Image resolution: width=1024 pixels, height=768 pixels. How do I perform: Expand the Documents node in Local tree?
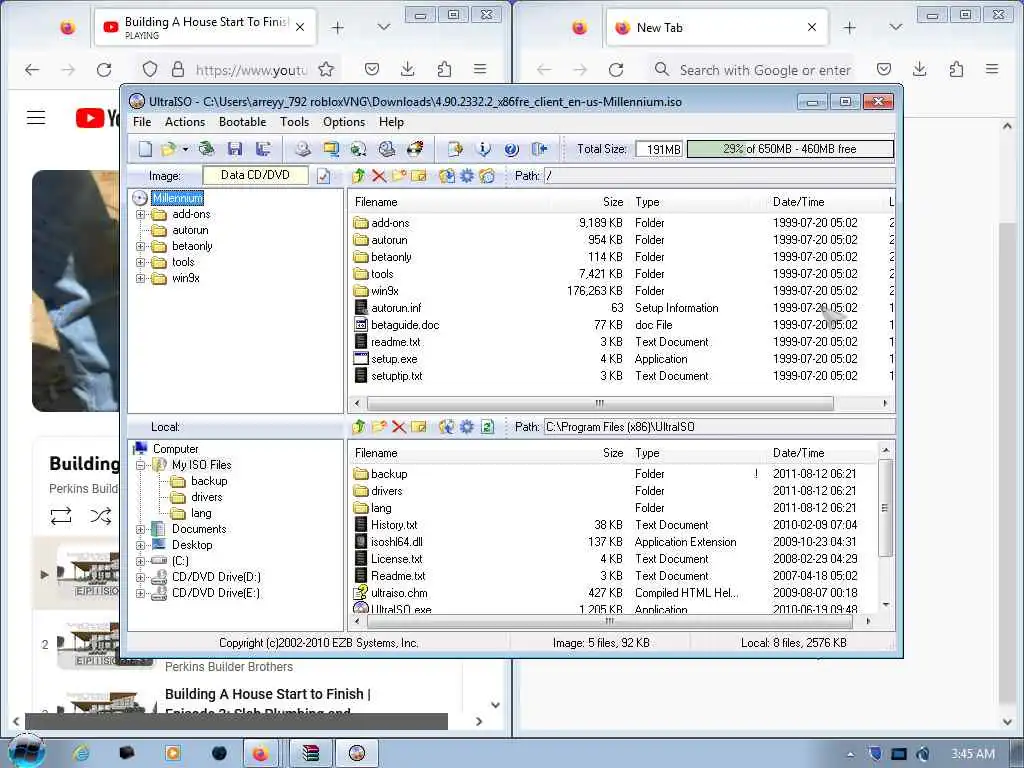pos(140,529)
